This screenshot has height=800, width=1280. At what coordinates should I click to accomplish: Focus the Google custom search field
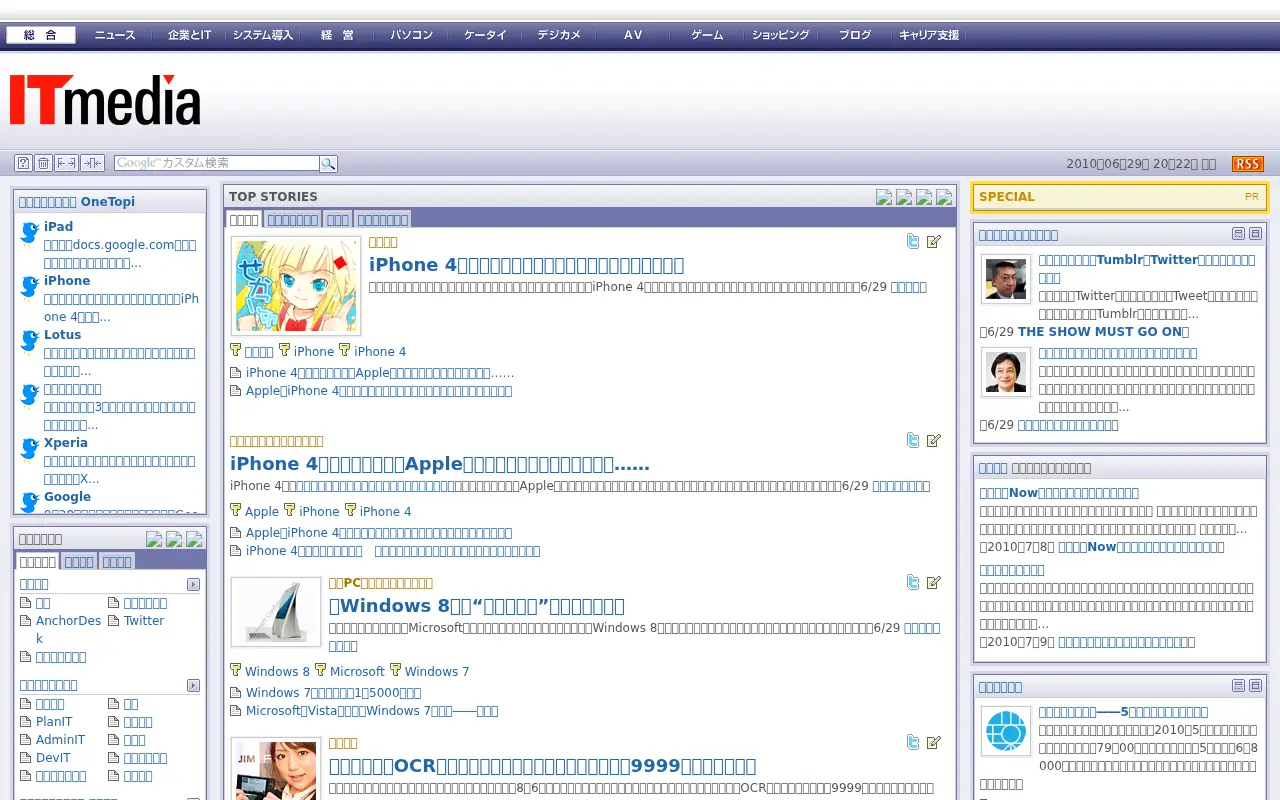coord(217,163)
